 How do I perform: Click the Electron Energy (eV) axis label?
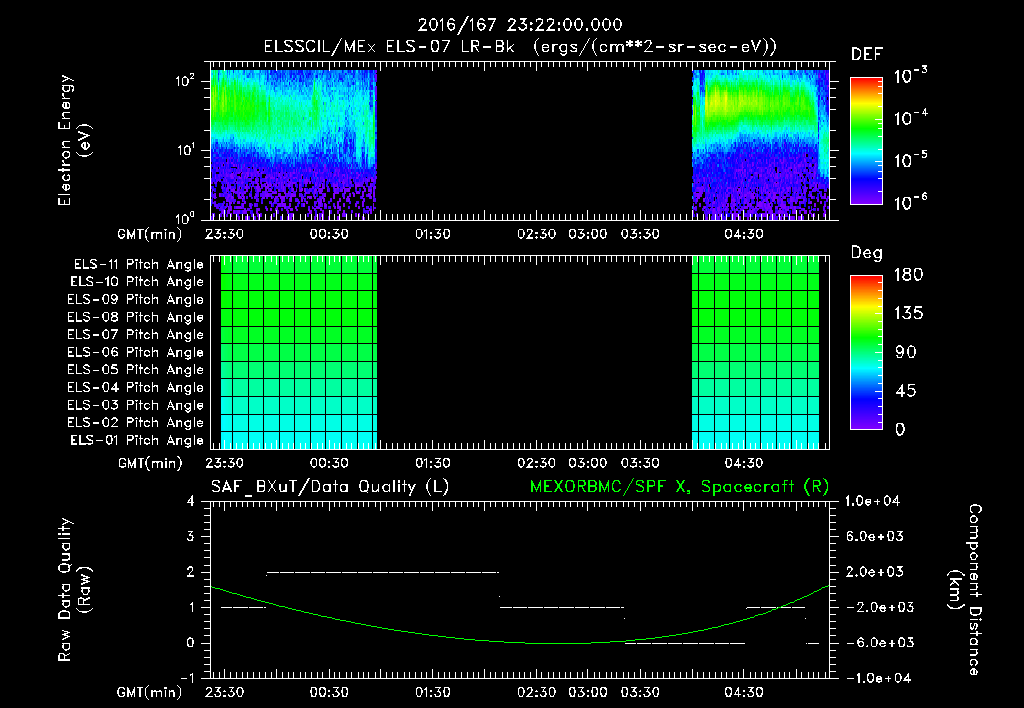[x=74, y=140]
